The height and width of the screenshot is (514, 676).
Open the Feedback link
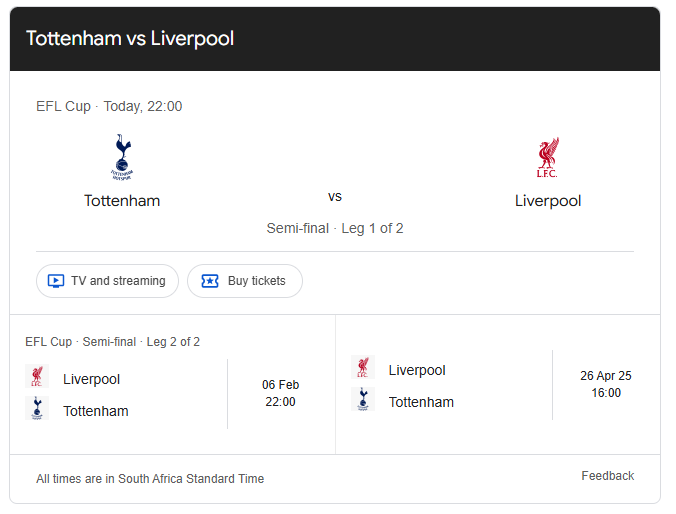click(607, 476)
